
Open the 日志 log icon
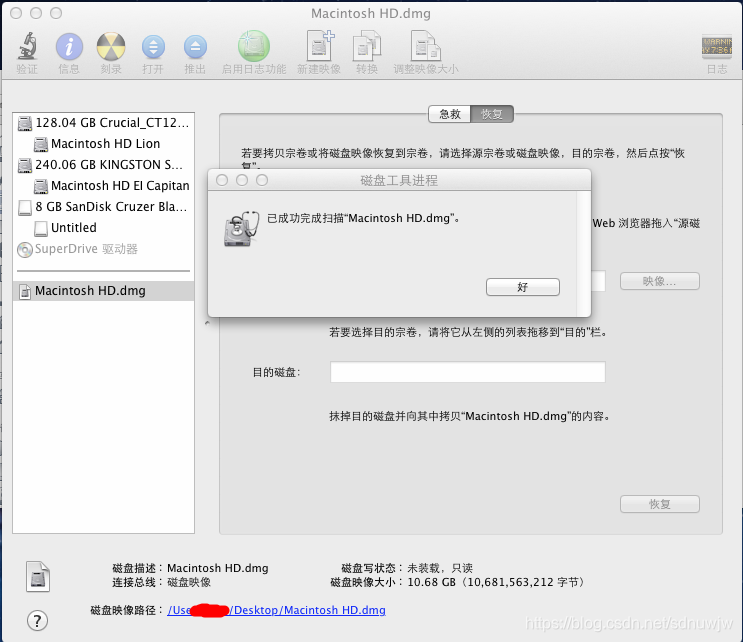(x=716, y=46)
